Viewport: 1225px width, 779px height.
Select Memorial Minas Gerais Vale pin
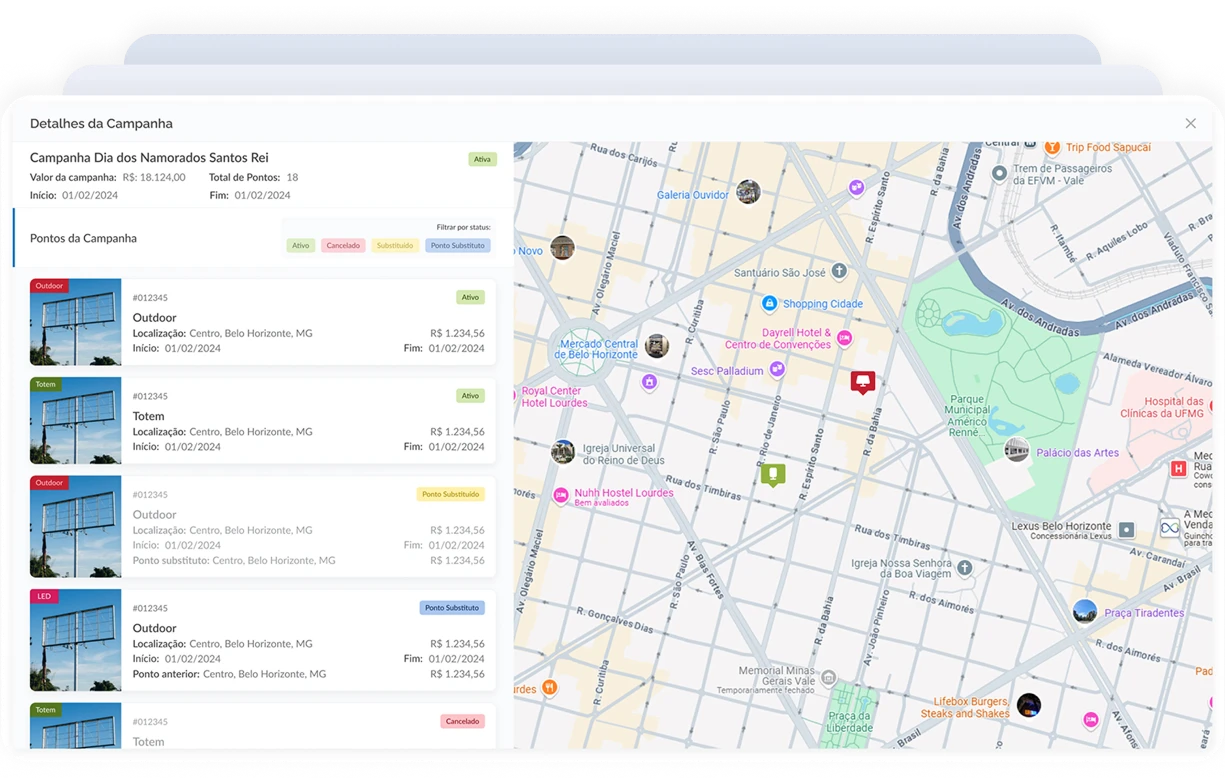point(829,678)
